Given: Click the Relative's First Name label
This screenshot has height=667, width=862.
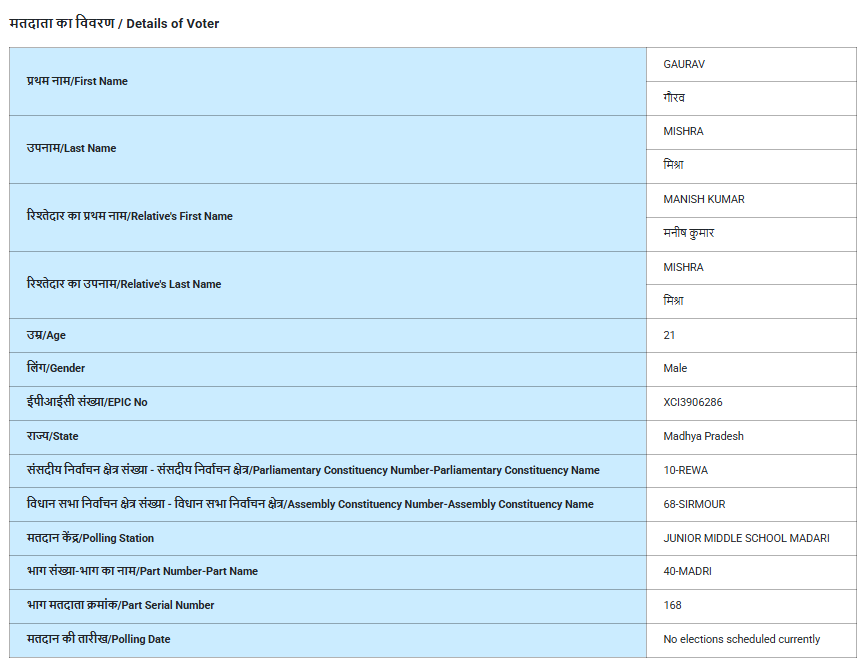Looking at the screenshot, I should tap(130, 216).
